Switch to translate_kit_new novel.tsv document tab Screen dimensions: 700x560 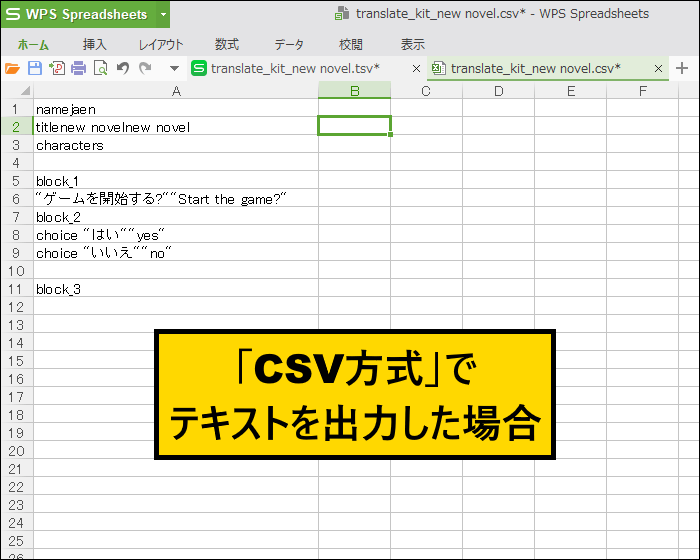[x=294, y=68]
